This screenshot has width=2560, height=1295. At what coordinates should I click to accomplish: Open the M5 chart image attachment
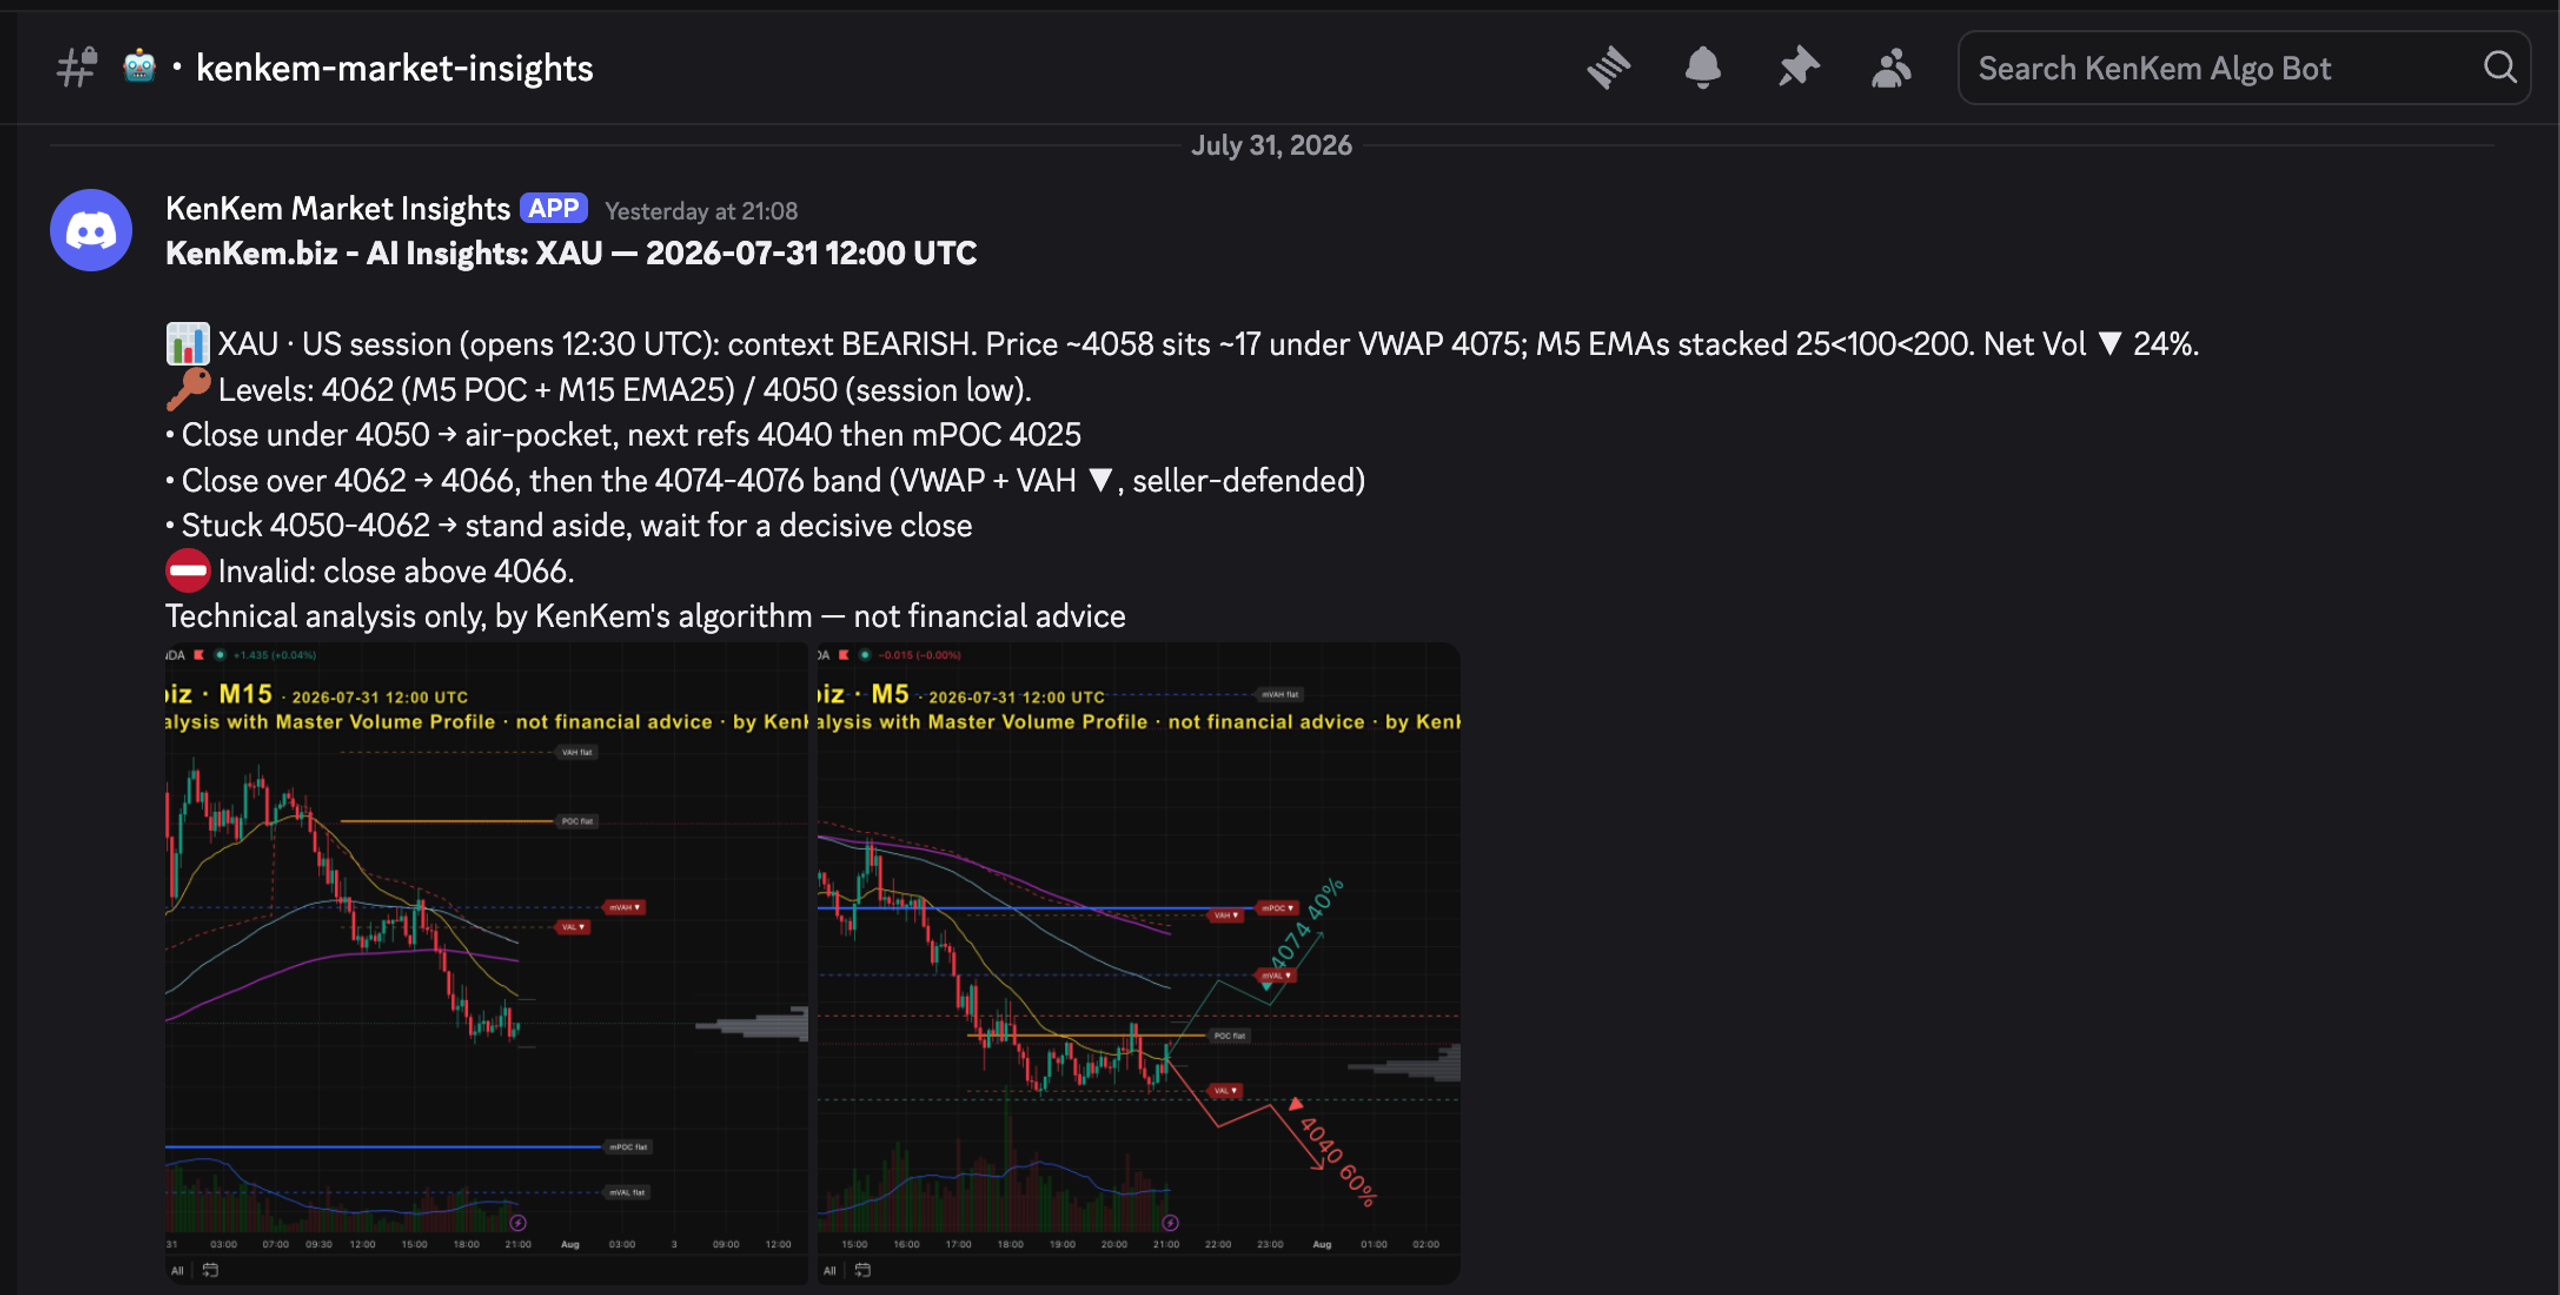(1139, 963)
